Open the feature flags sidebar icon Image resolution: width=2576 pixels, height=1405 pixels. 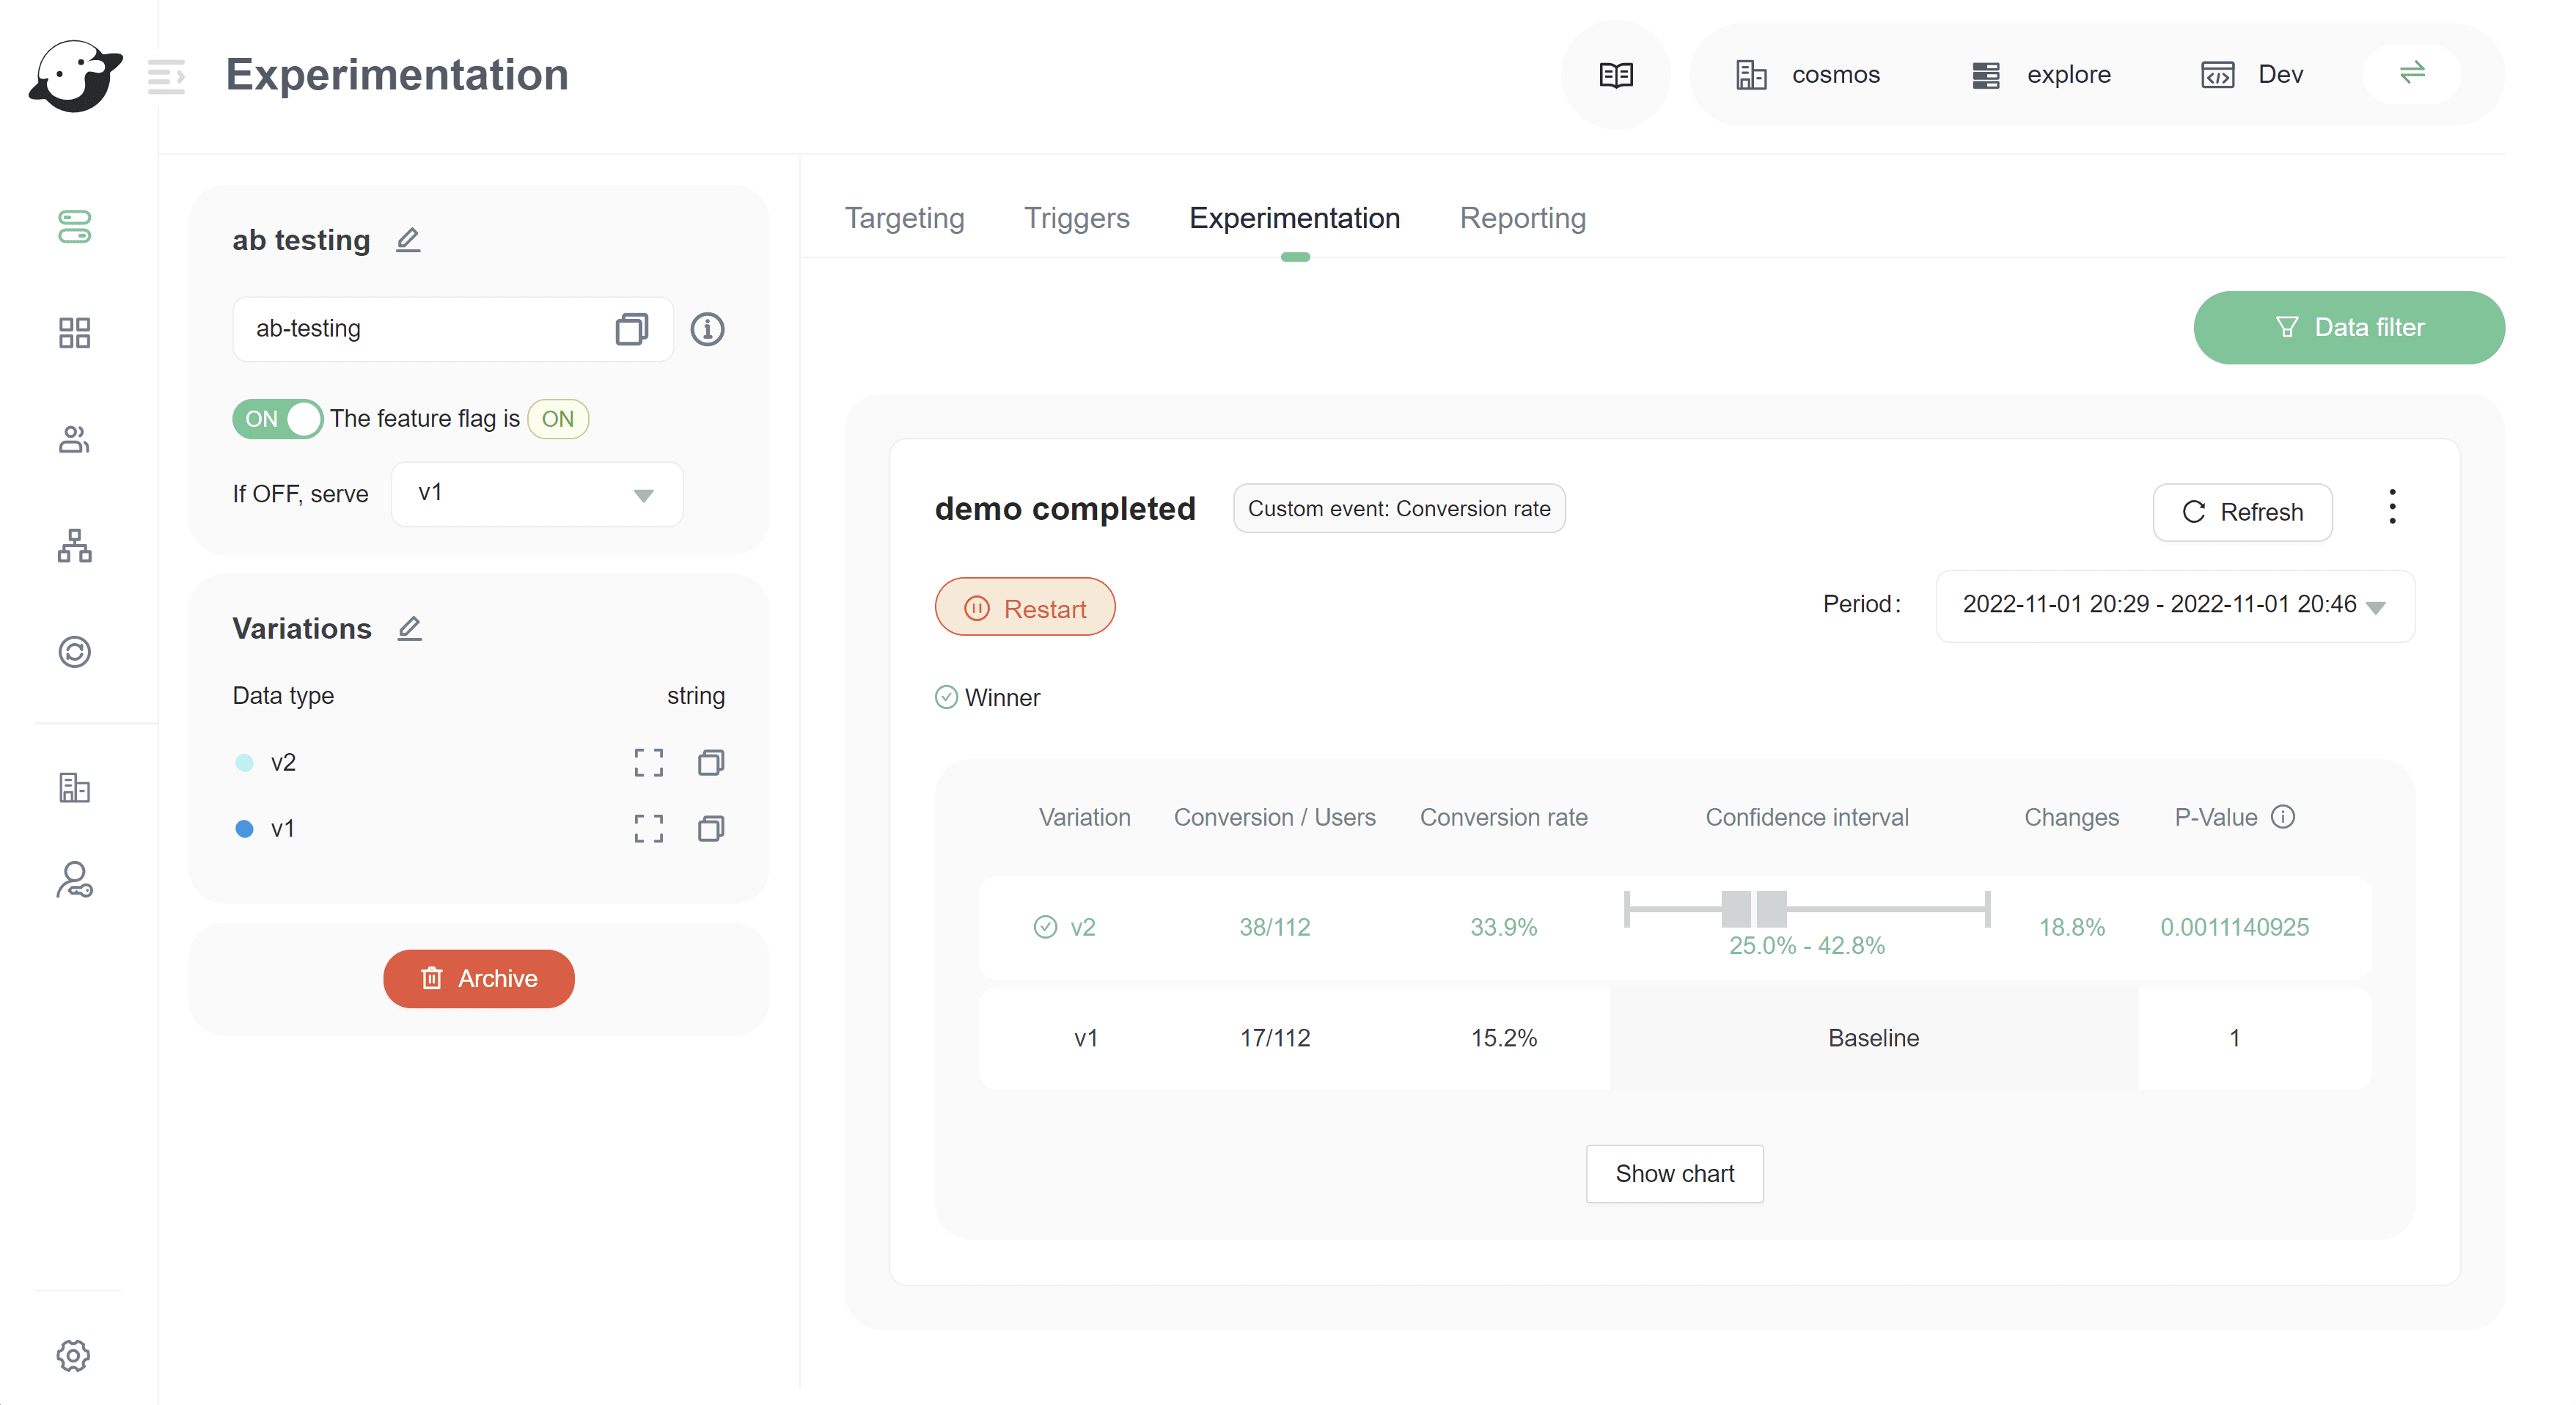(74, 226)
